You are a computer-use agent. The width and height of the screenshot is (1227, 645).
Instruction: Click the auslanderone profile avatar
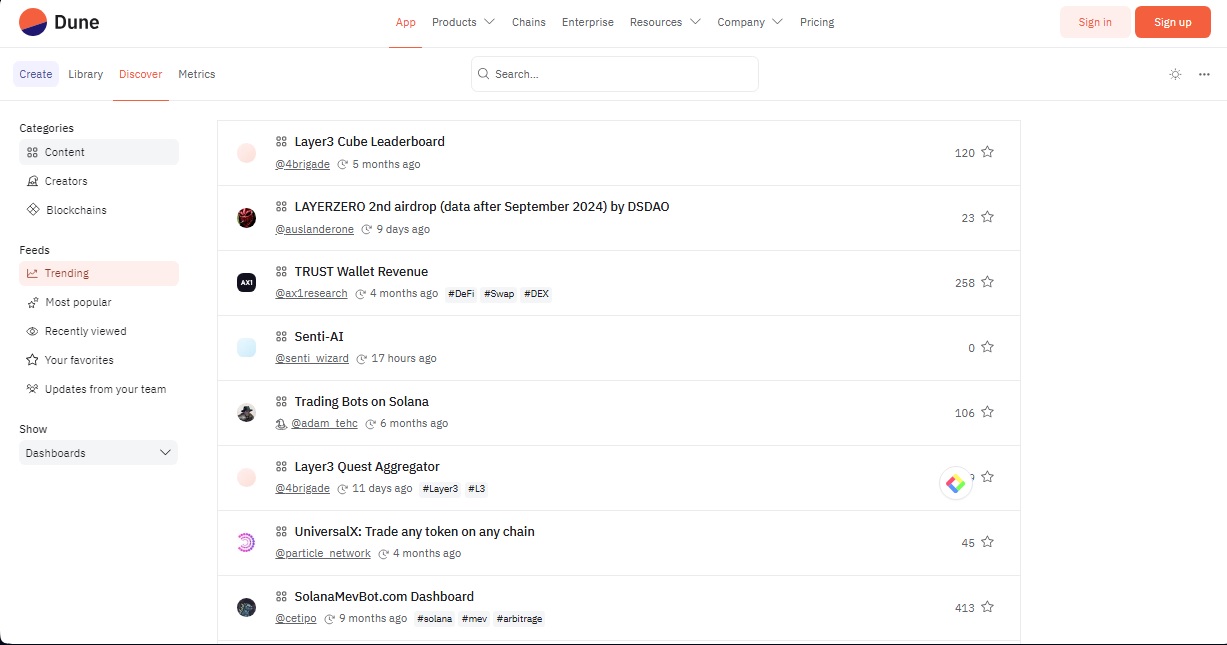(x=246, y=218)
